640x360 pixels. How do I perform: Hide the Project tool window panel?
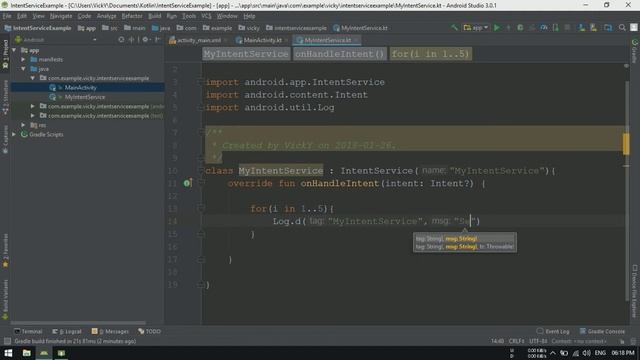click(x=158, y=40)
